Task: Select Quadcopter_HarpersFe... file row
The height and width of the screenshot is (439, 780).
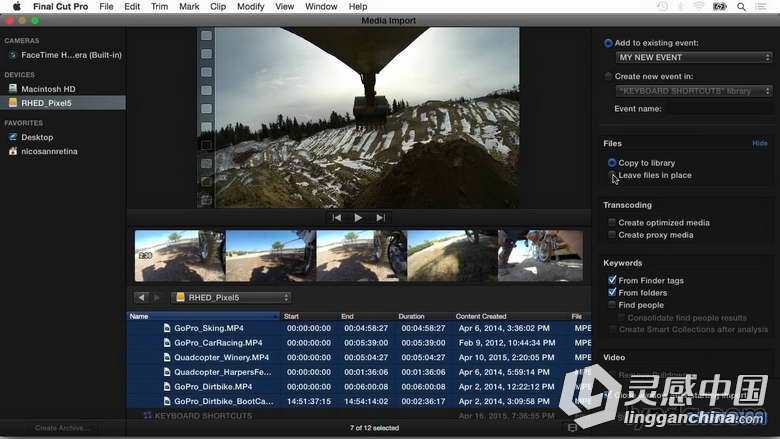Action: (x=359, y=372)
